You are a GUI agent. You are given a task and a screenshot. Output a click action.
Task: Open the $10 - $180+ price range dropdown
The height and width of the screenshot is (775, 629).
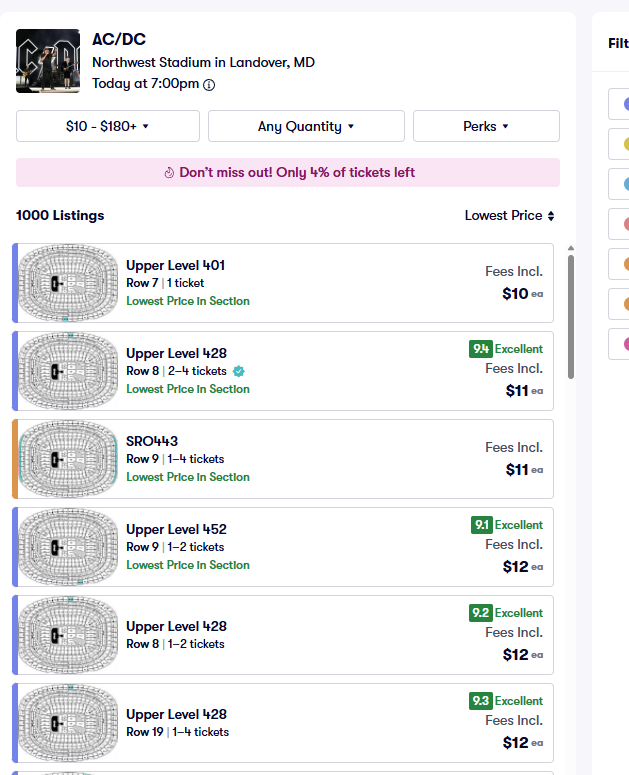coord(108,126)
